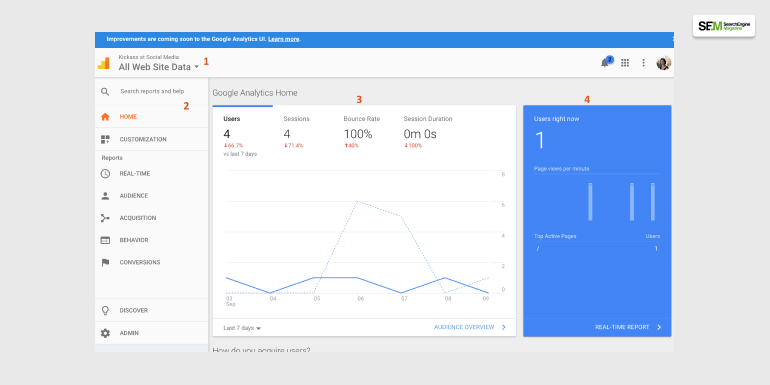The image size is (770, 385).
Task: Click the Real-Time clock icon
Action: click(105, 174)
